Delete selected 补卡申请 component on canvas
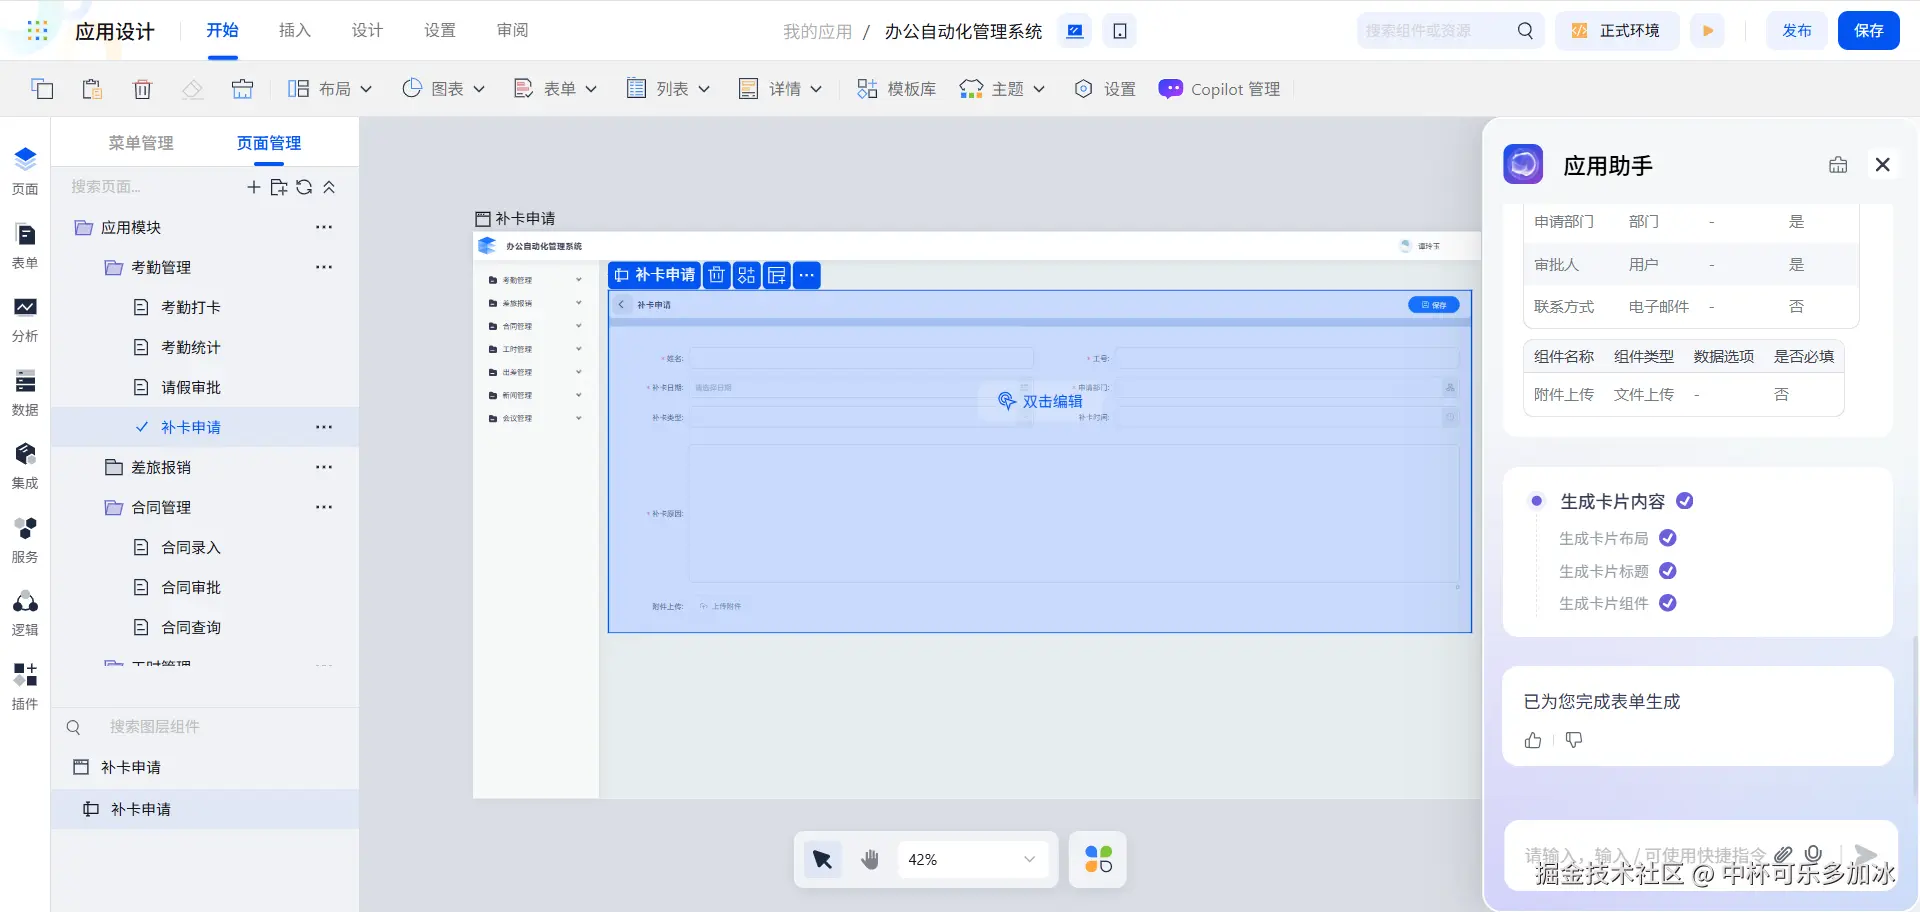1920x912 pixels. pos(716,275)
